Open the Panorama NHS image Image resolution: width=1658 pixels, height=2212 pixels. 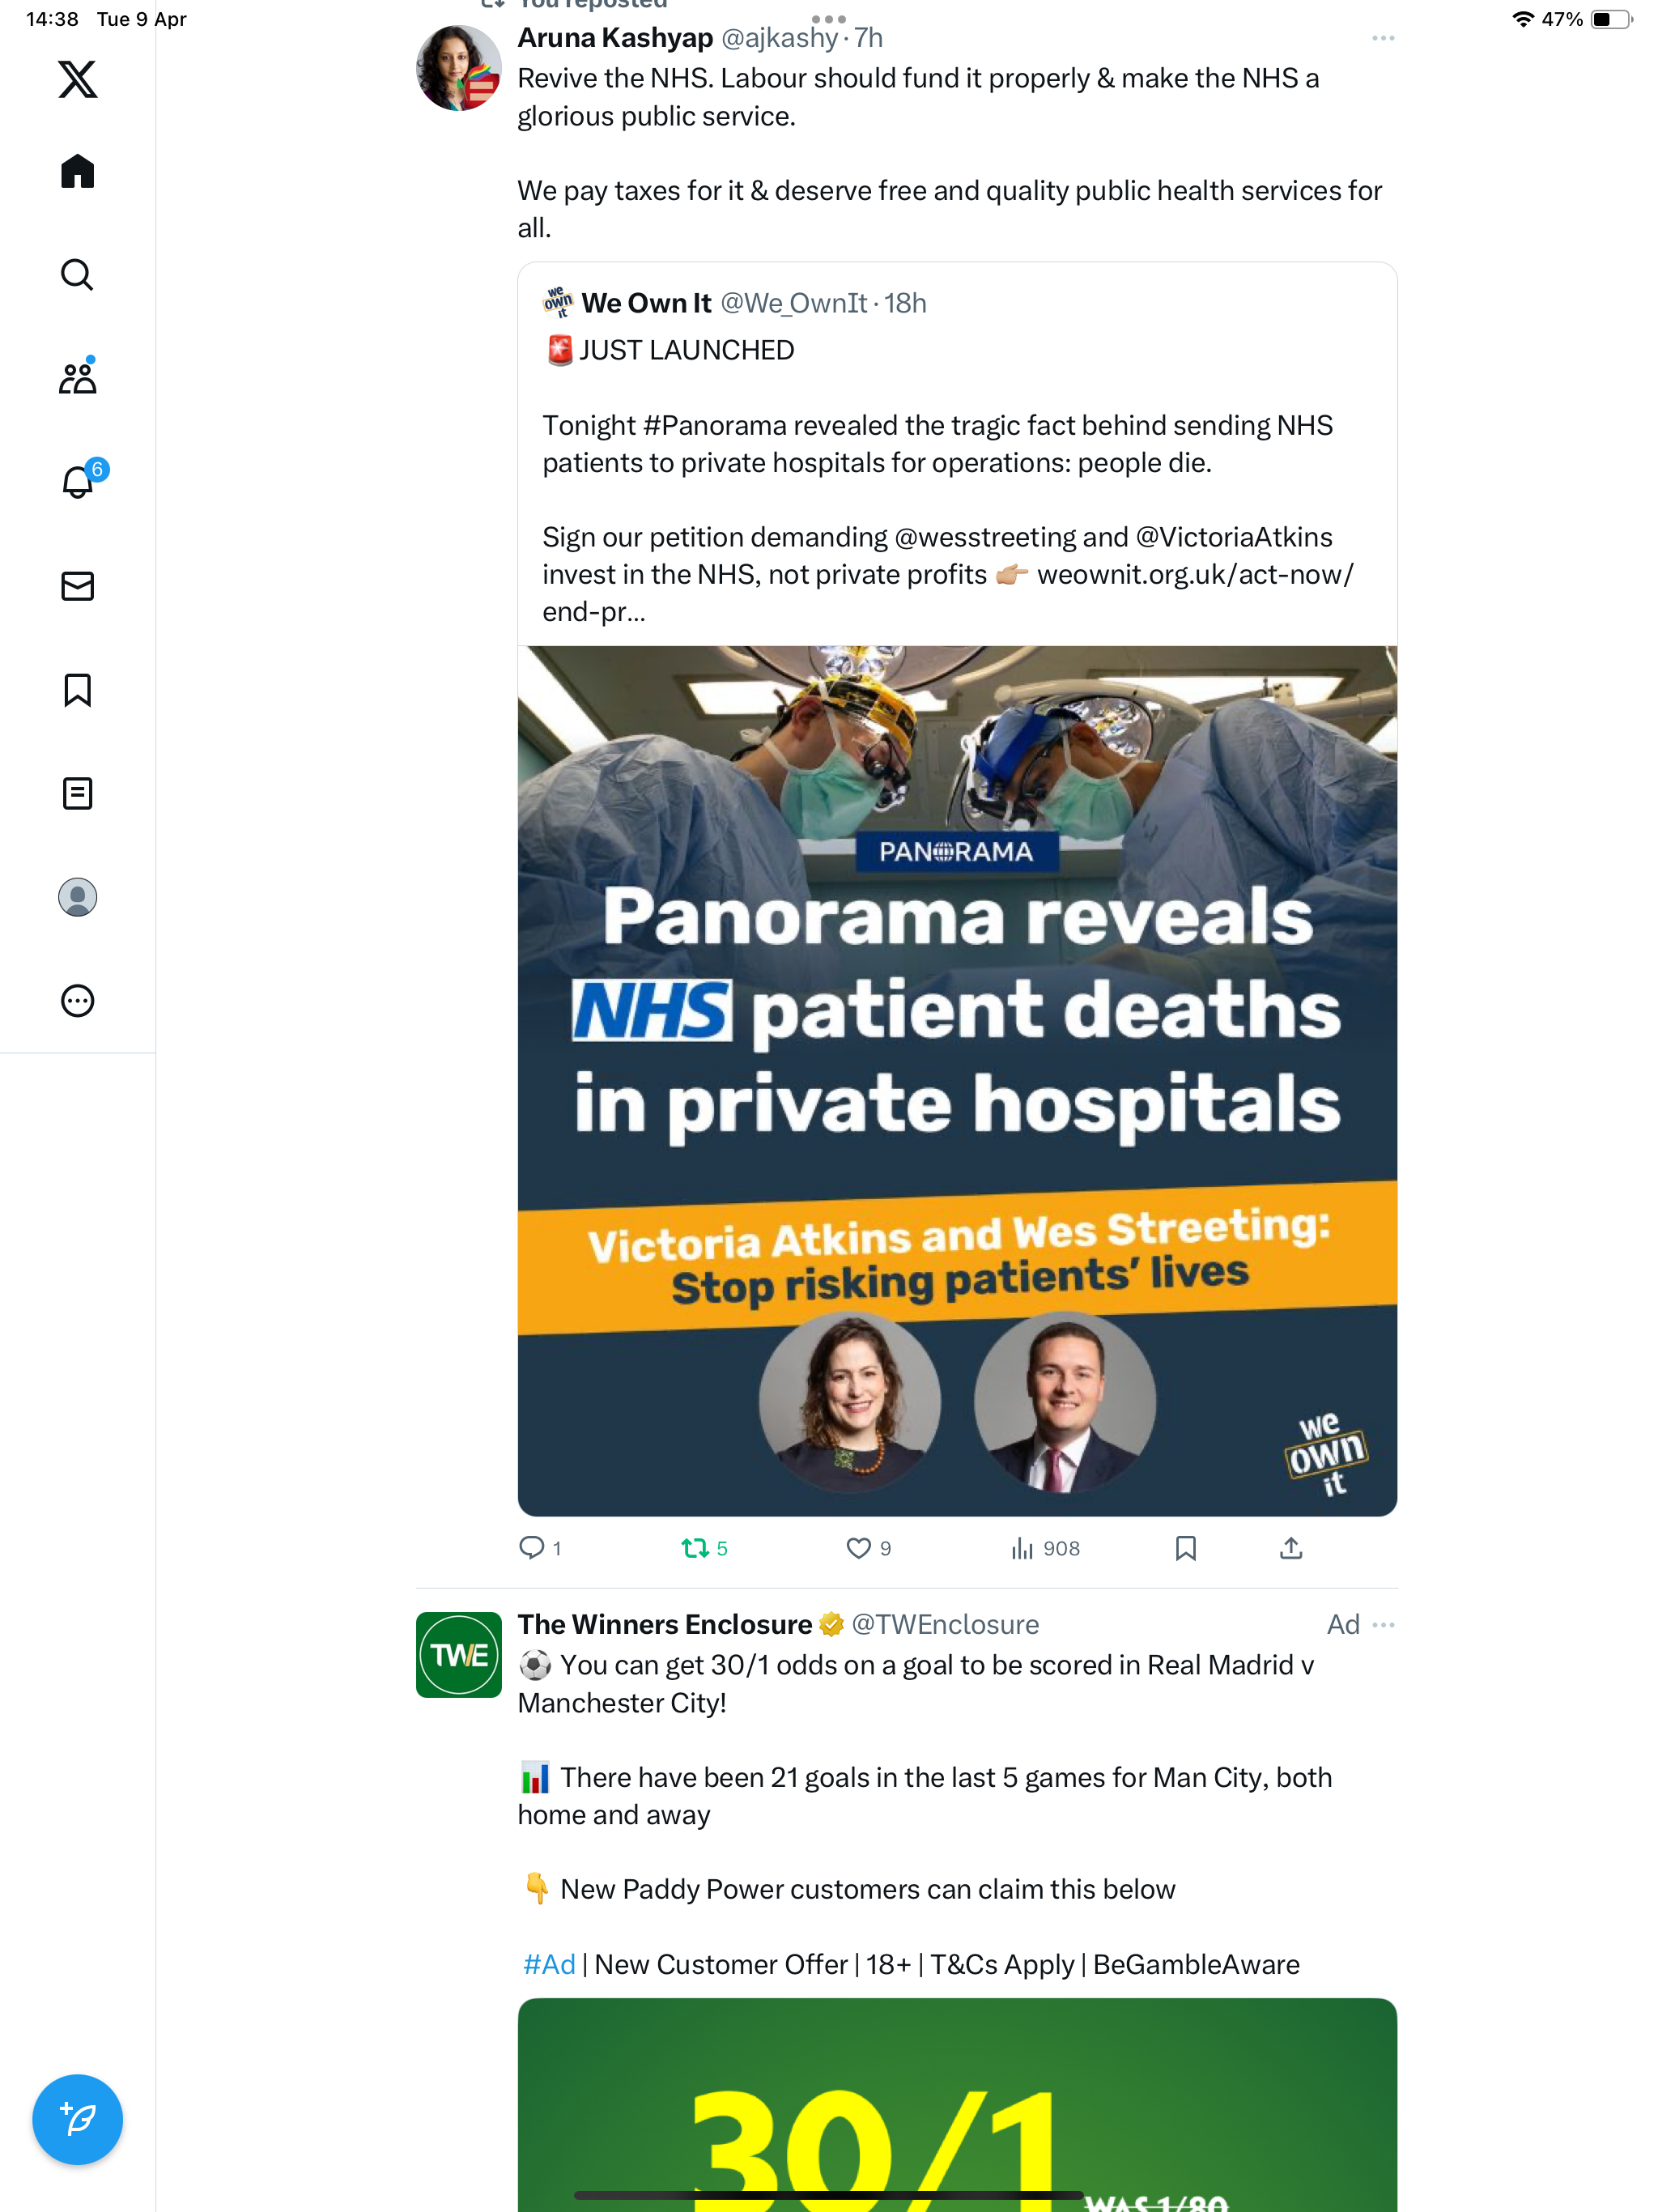tap(957, 1080)
